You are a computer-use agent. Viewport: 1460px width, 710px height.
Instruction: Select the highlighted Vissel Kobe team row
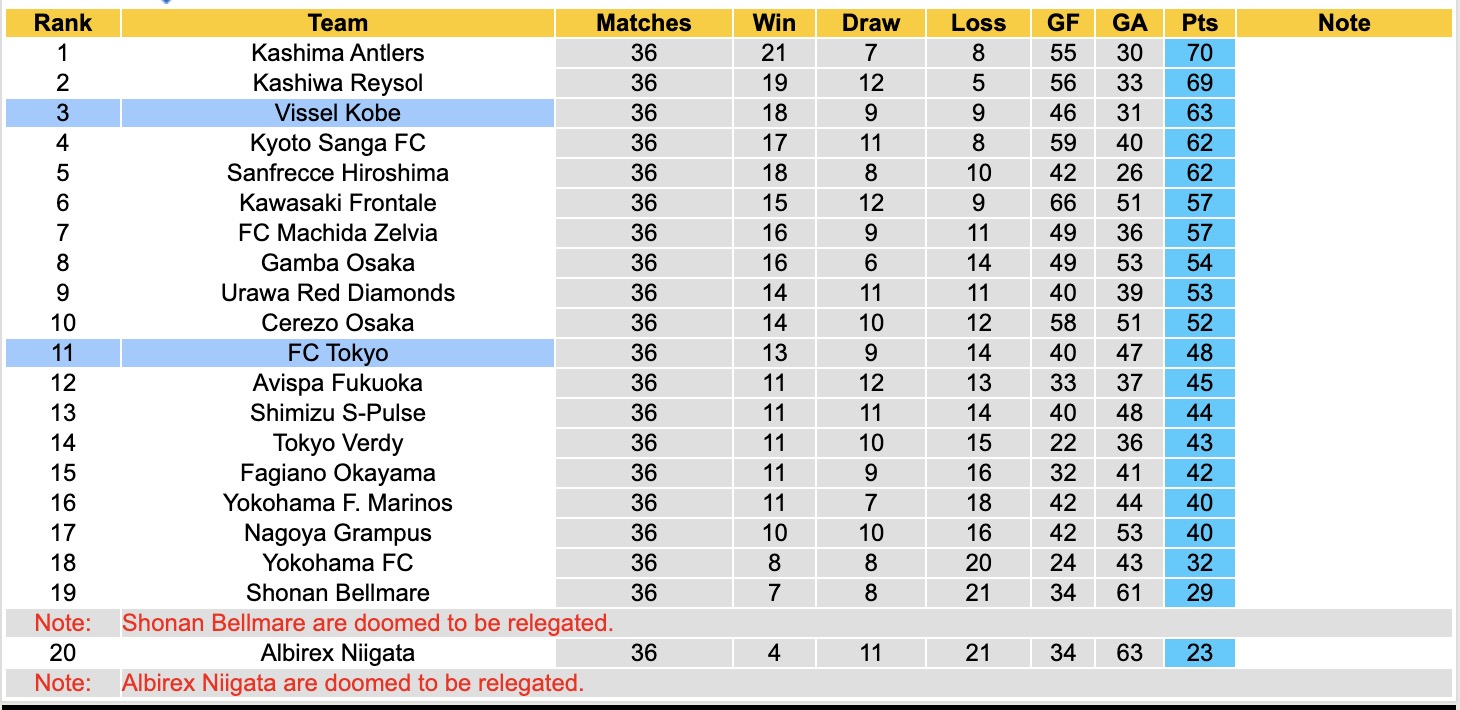(338, 113)
